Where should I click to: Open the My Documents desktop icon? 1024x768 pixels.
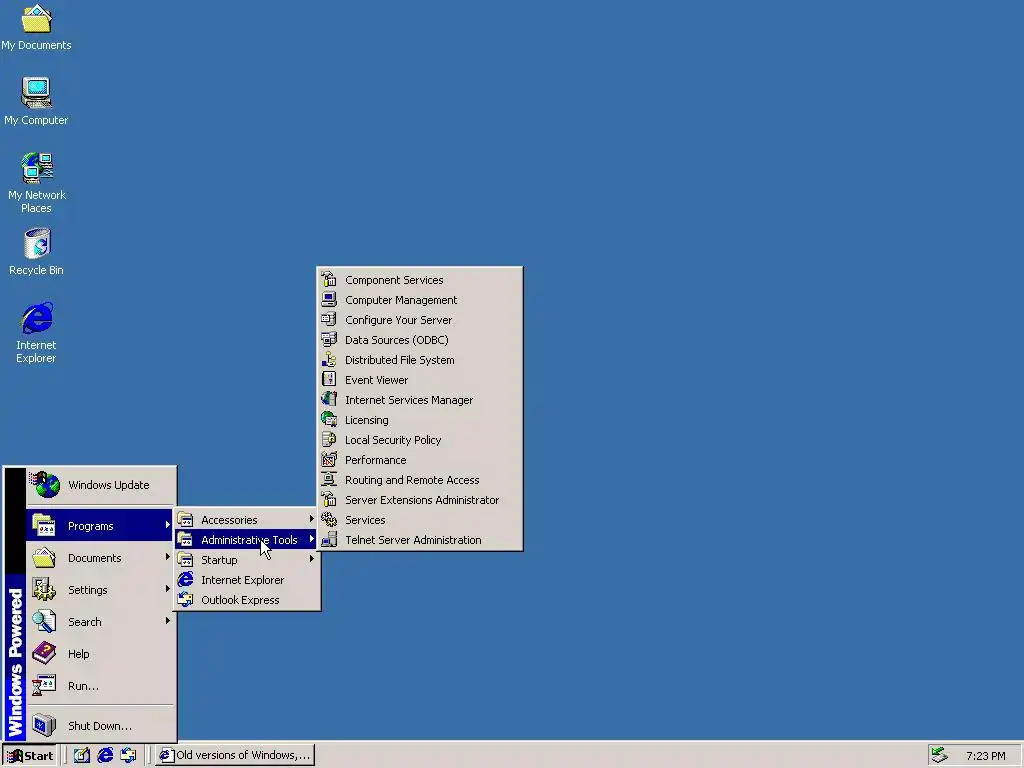[x=36, y=27]
